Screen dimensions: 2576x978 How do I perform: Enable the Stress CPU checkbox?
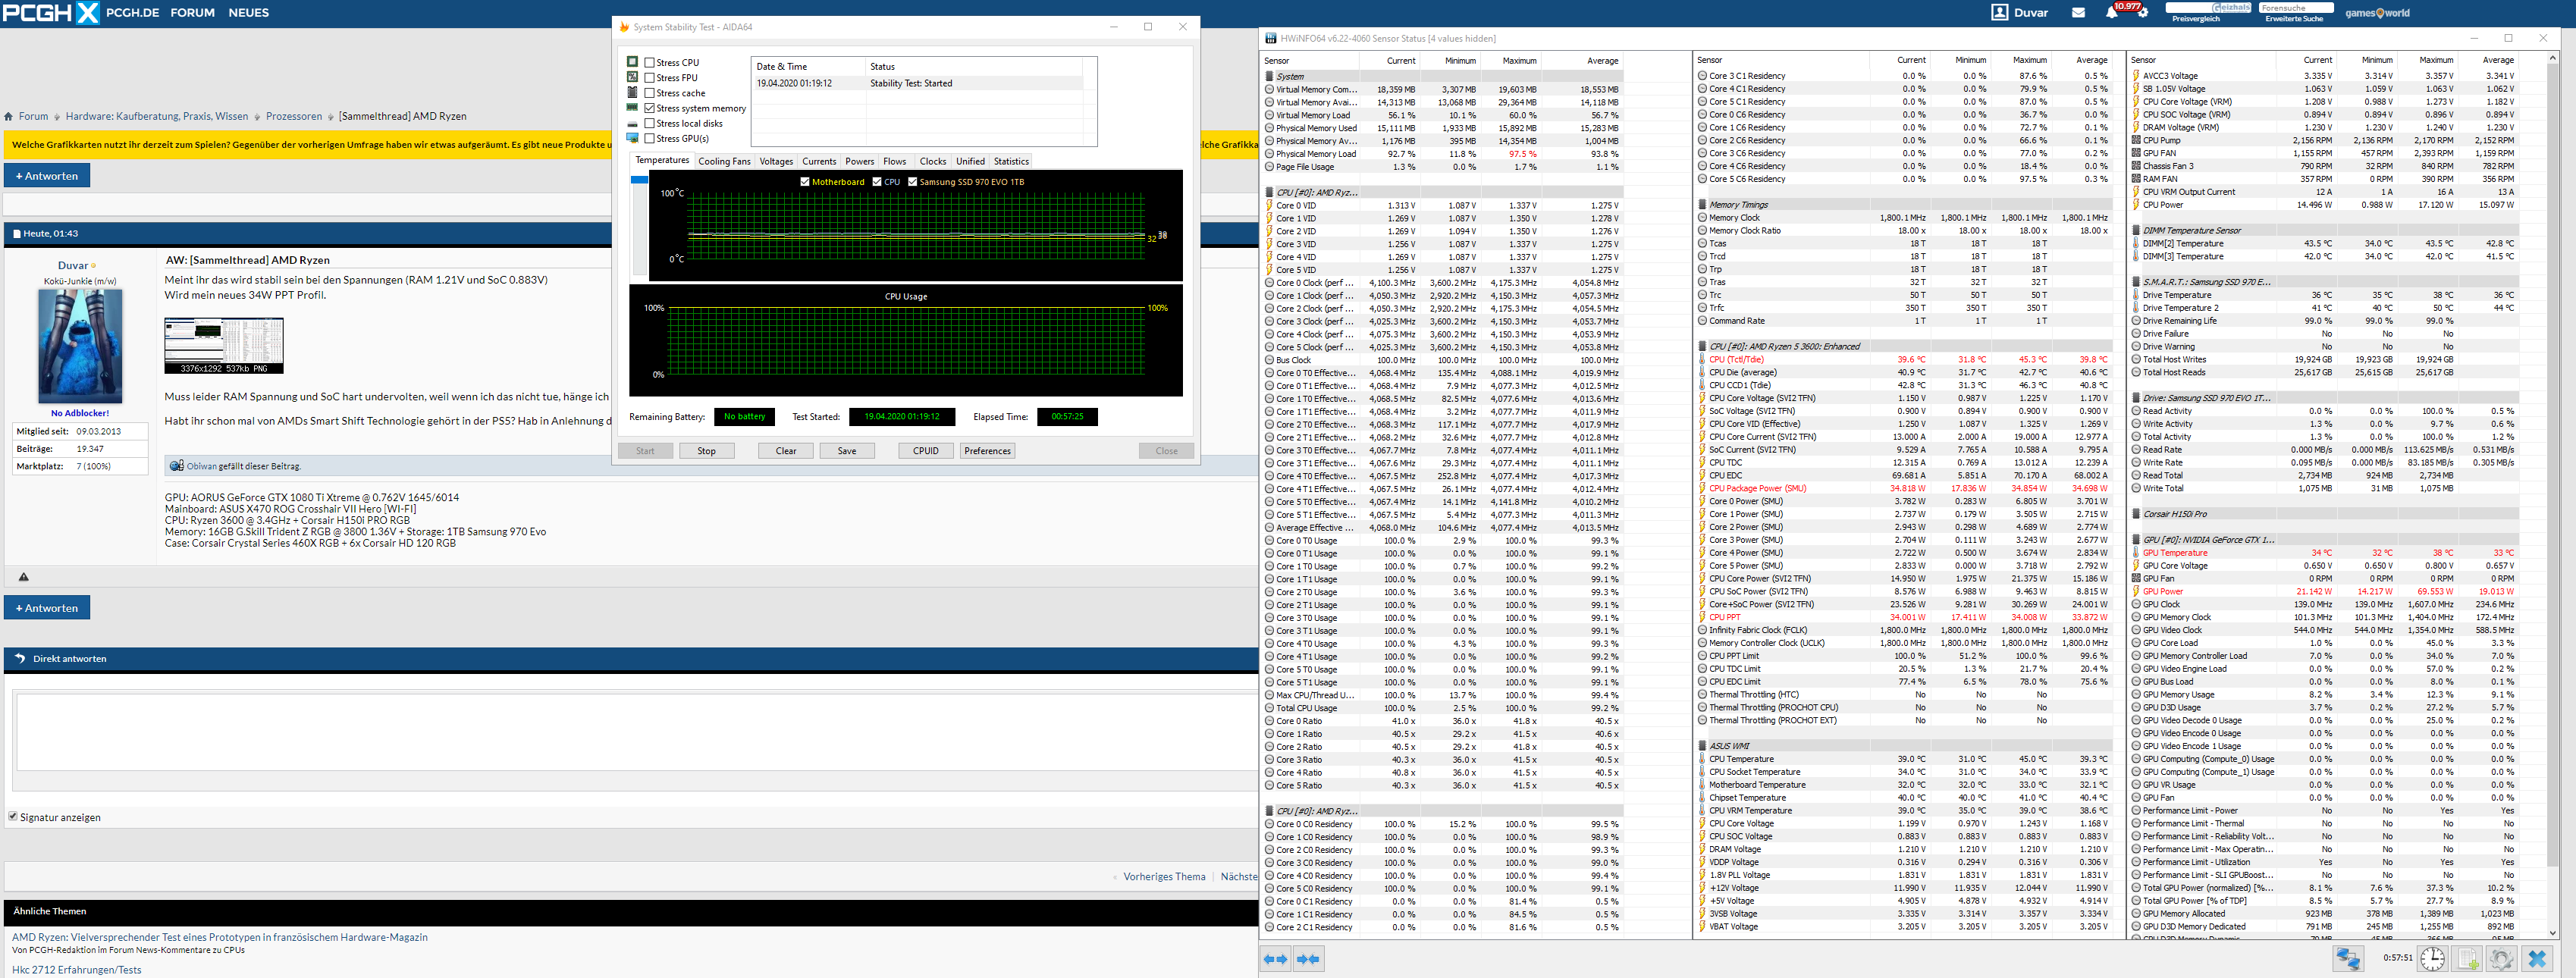tap(650, 63)
